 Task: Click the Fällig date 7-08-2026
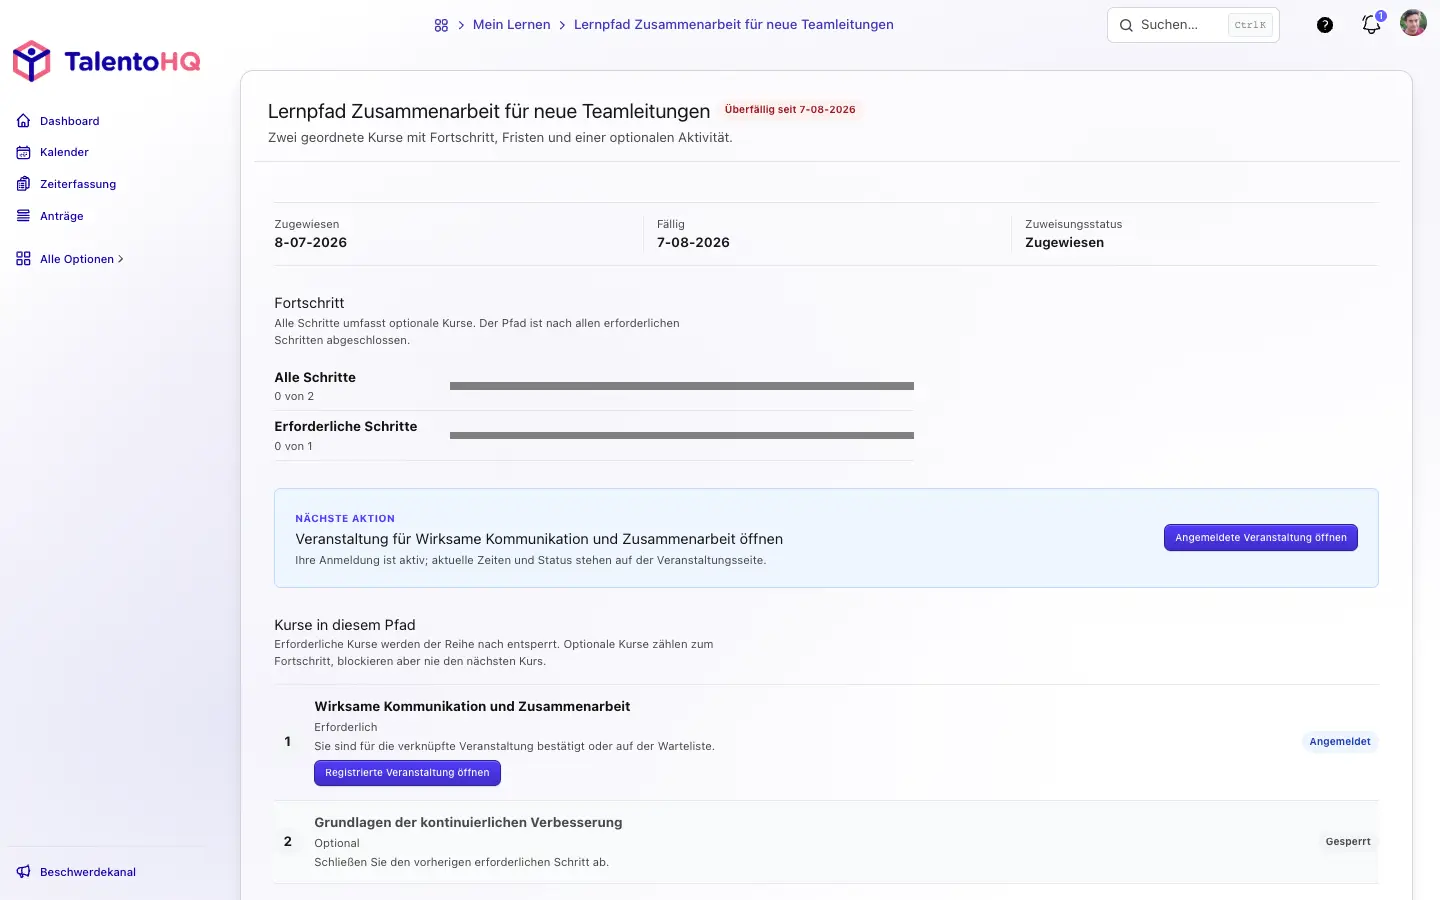coord(693,243)
